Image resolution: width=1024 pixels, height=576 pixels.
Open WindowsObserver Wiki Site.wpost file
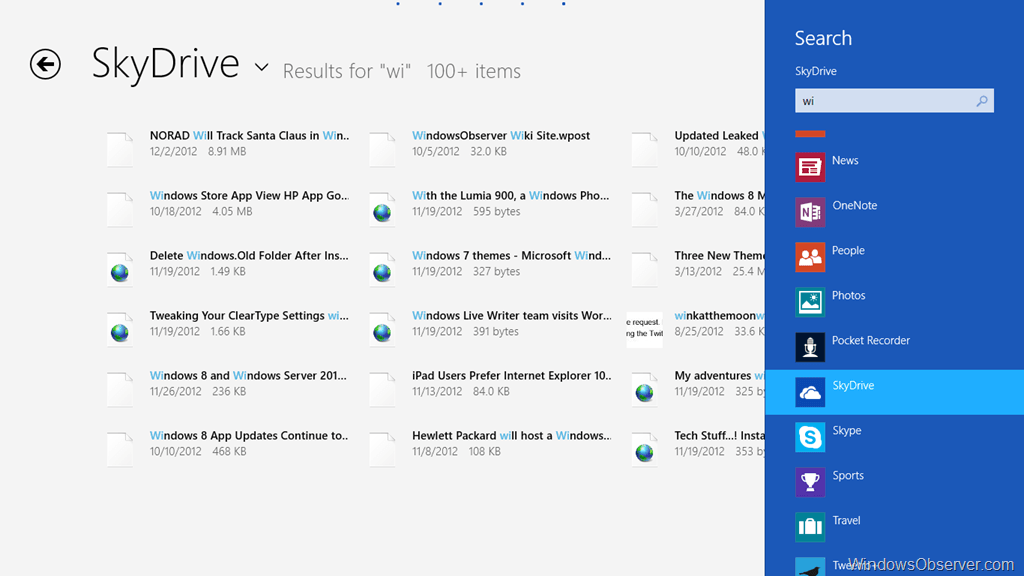pos(501,136)
